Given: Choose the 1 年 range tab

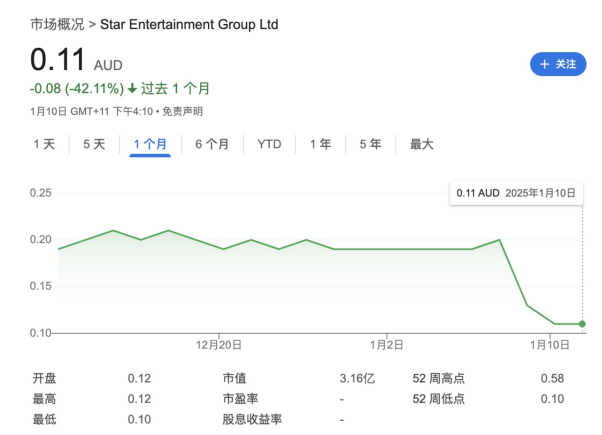Looking at the screenshot, I should click(x=320, y=144).
